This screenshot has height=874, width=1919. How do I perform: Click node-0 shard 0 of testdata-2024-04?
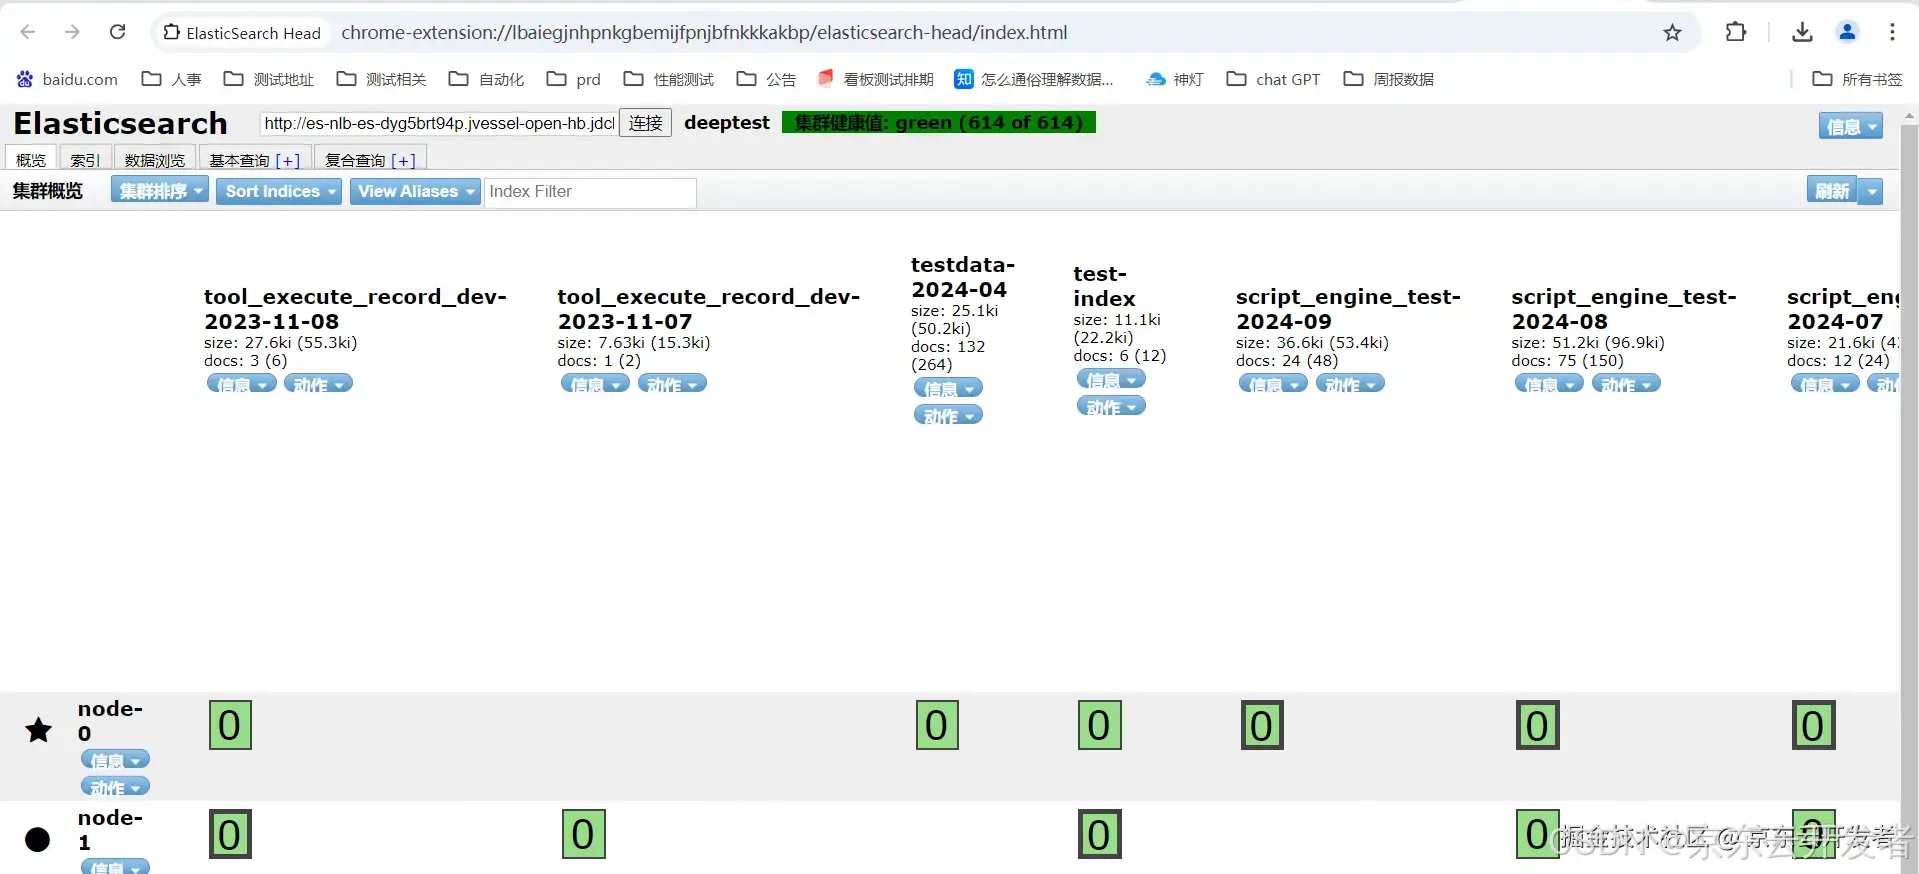click(x=937, y=725)
